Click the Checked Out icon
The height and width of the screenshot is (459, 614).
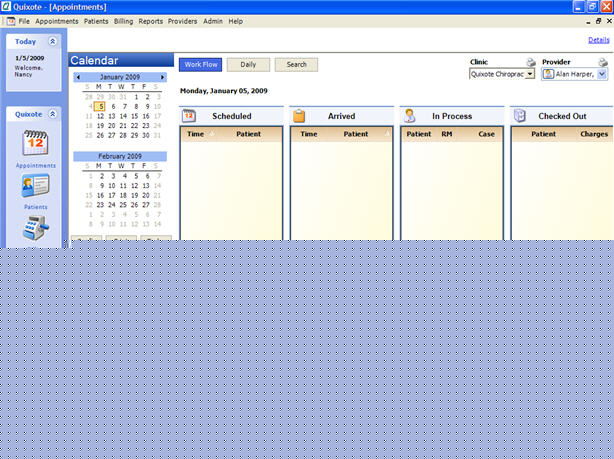[520, 116]
